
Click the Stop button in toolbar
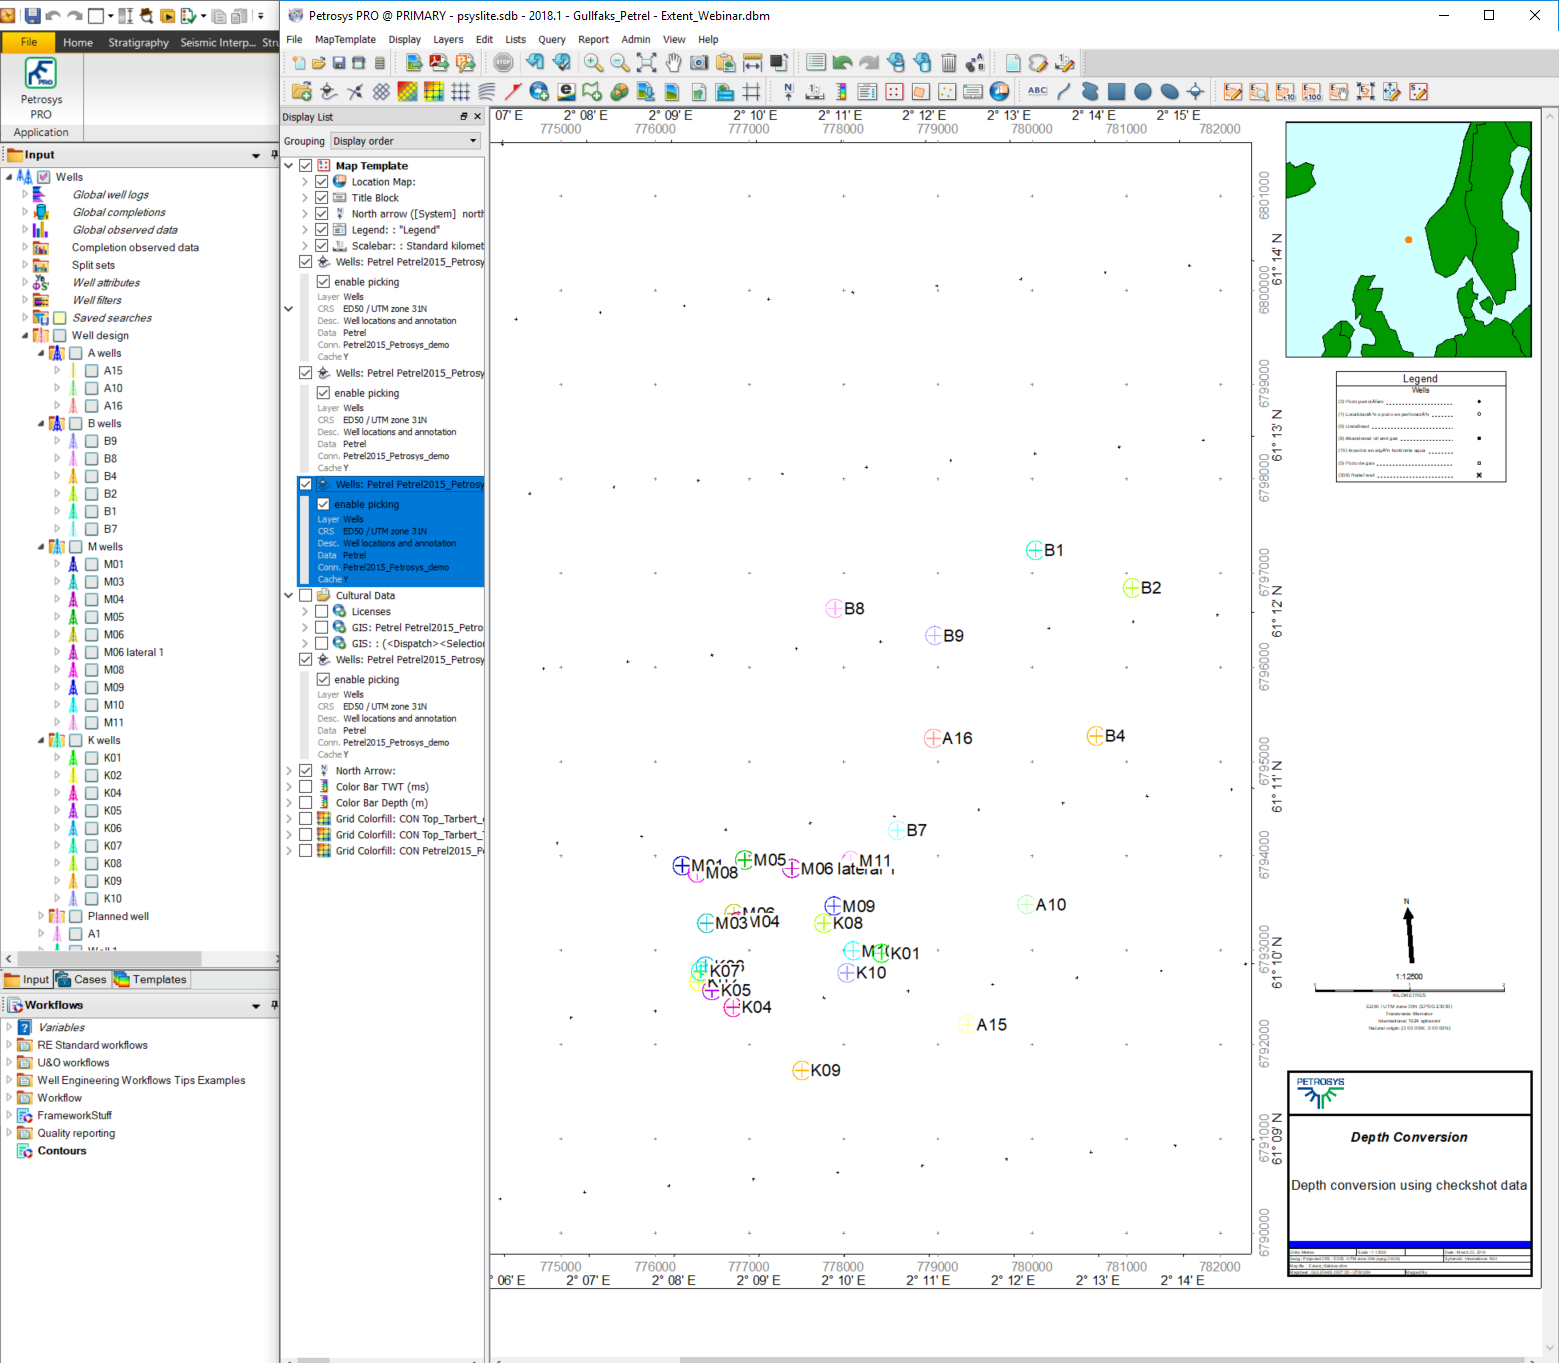tap(503, 63)
